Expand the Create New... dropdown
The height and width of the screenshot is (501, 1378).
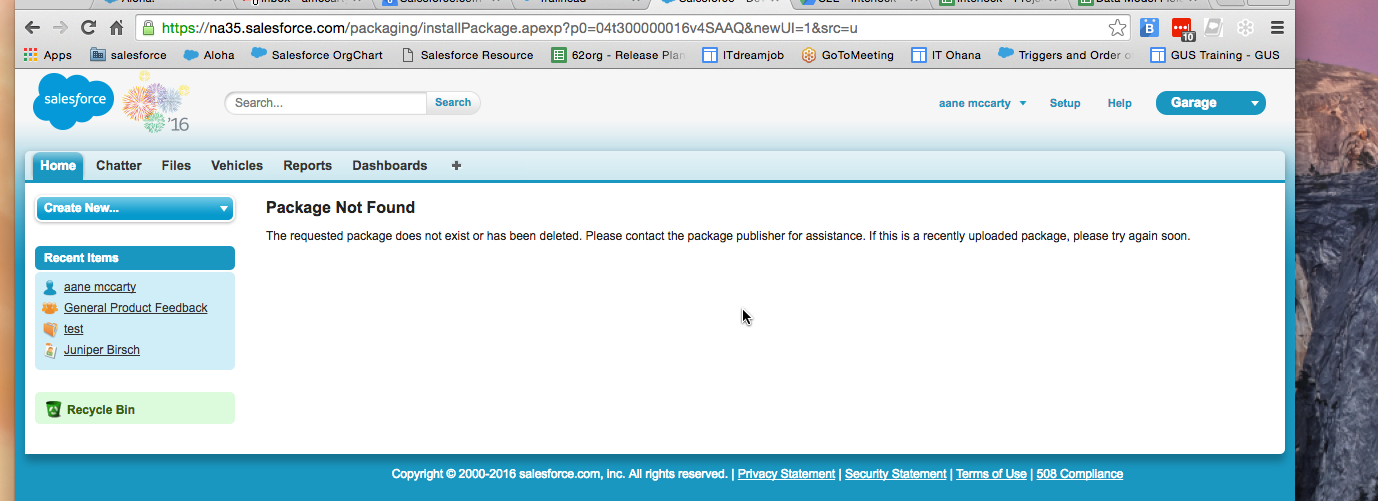pyautogui.click(x=135, y=208)
